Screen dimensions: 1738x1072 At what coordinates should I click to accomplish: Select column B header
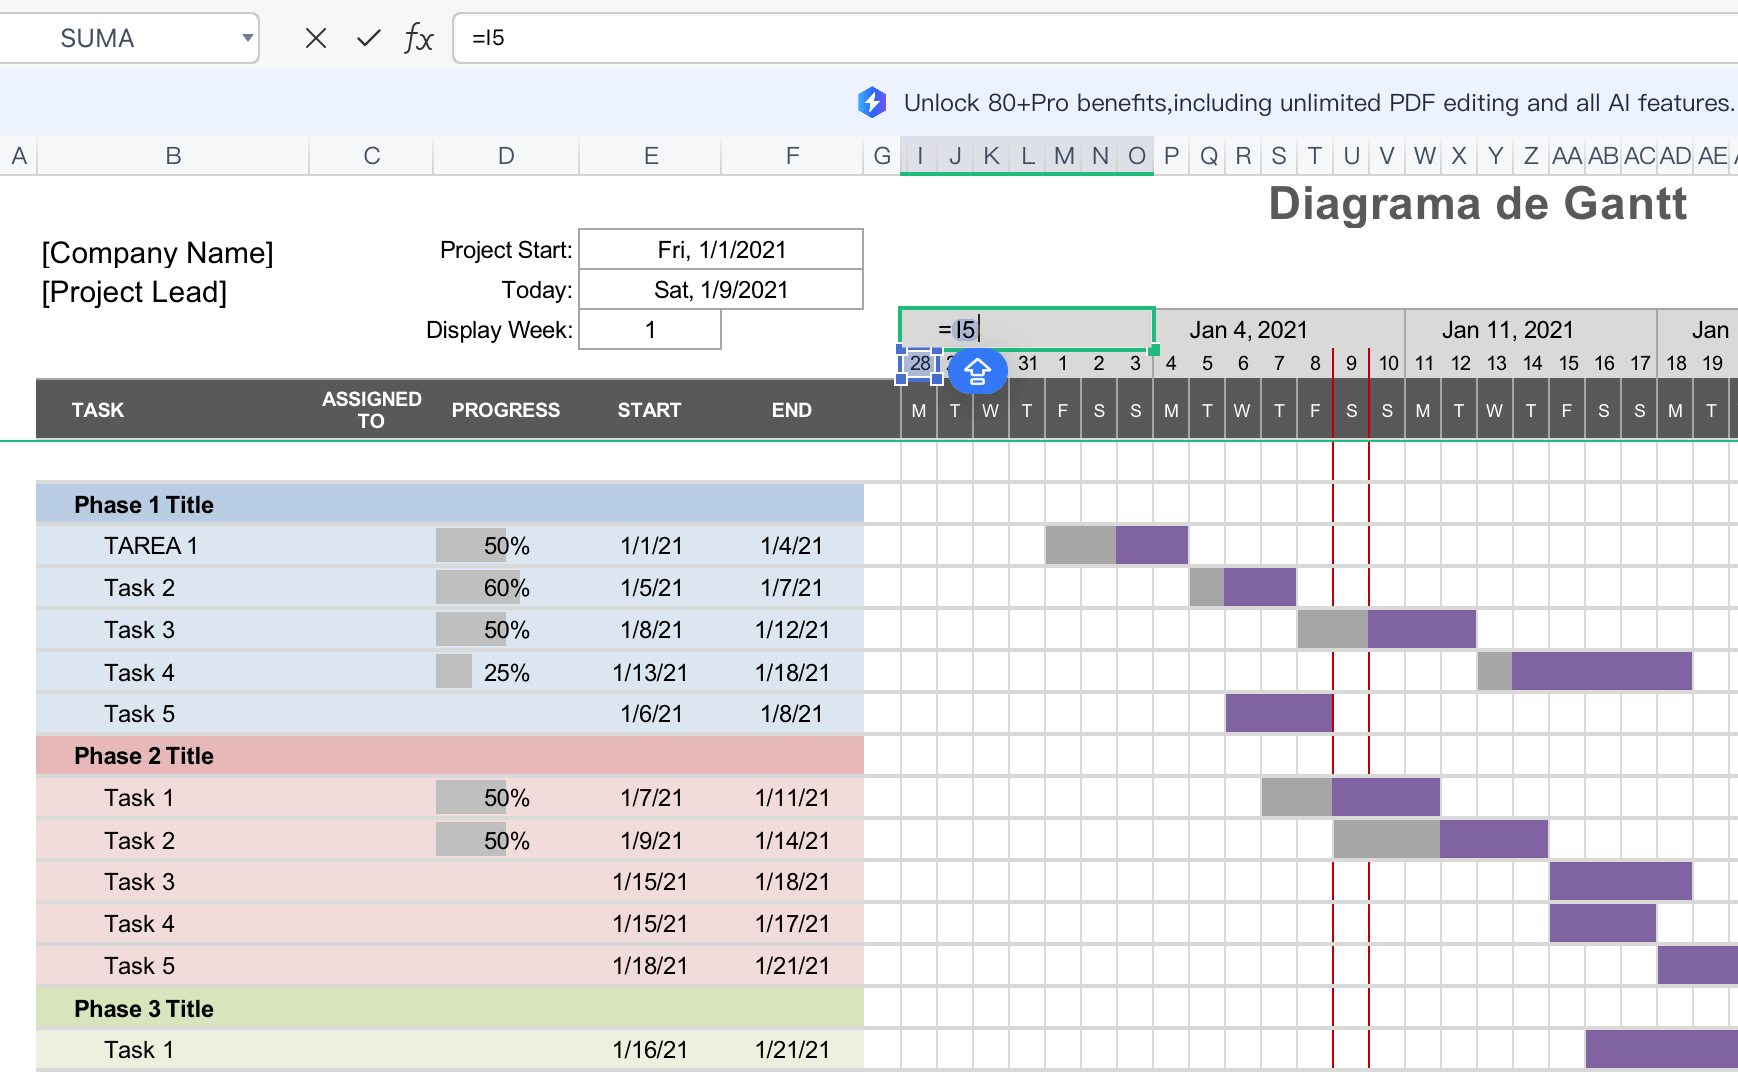[173, 156]
